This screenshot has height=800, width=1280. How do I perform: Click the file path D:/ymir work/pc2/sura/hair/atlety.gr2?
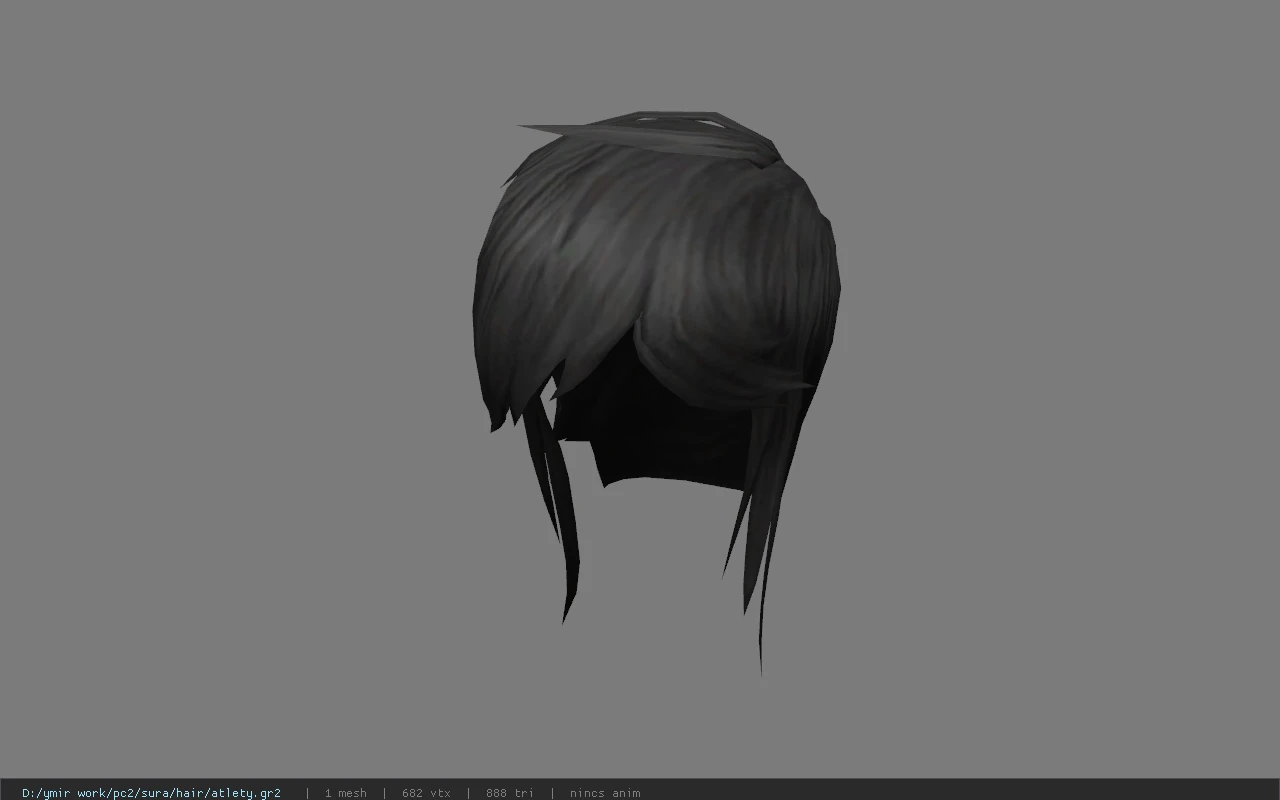click(151, 793)
